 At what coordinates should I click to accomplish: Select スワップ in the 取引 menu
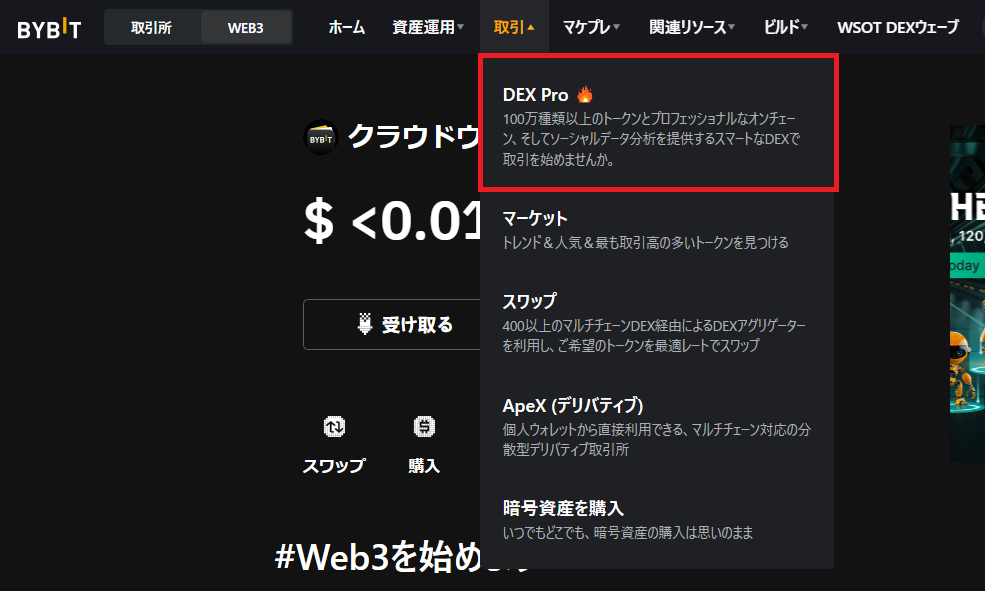click(x=657, y=322)
